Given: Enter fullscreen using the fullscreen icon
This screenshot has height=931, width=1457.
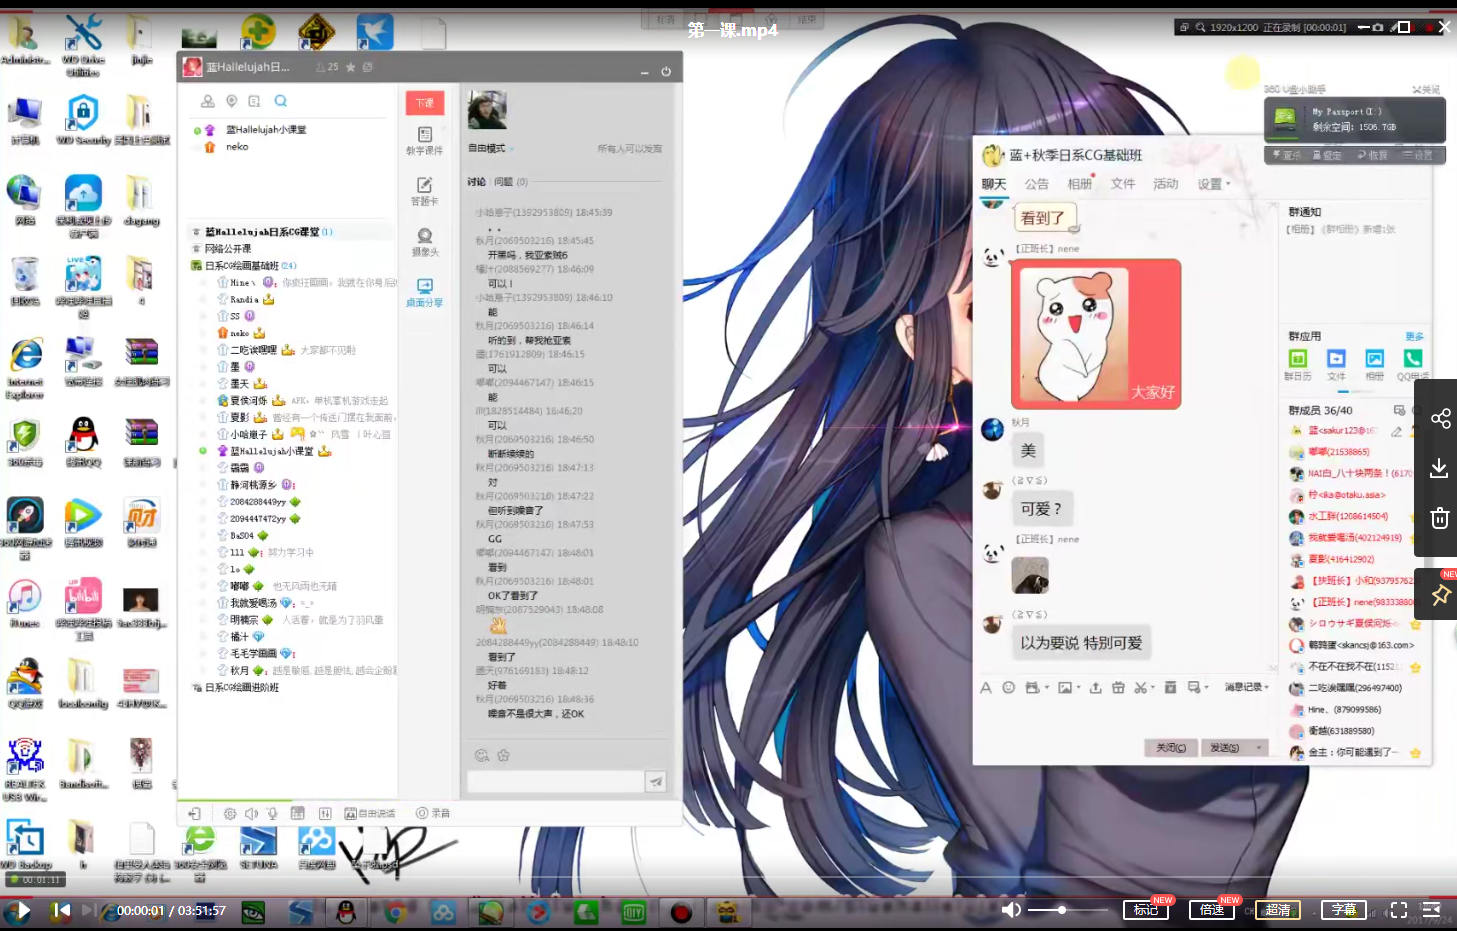Looking at the screenshot, I should [x=1399, y=910].
